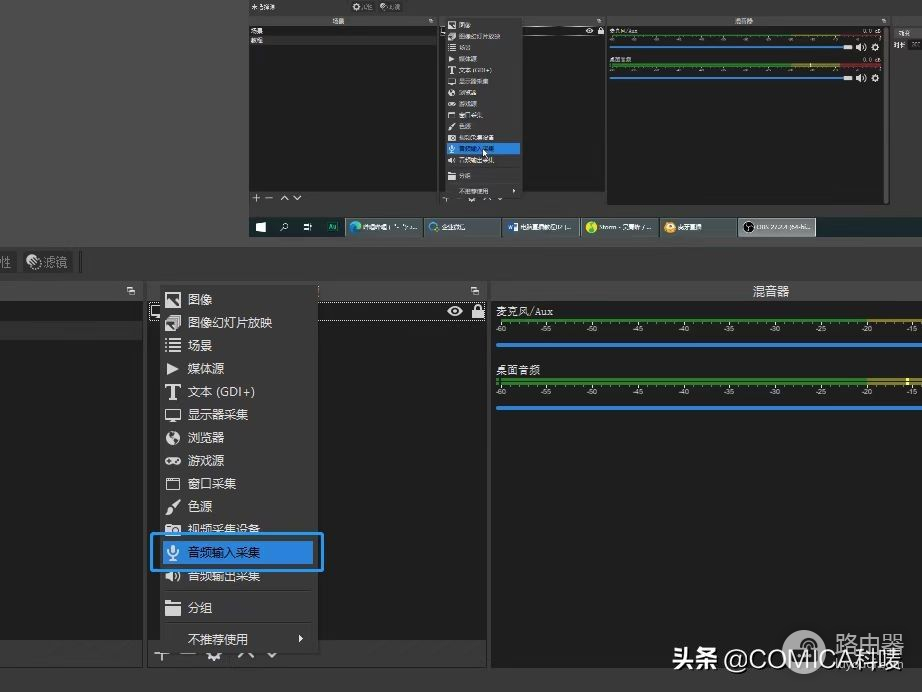The image size is (922, 692).
Task: Mute 麦克风/Aux speaker icon in preview
Action: tap(861, 47)
